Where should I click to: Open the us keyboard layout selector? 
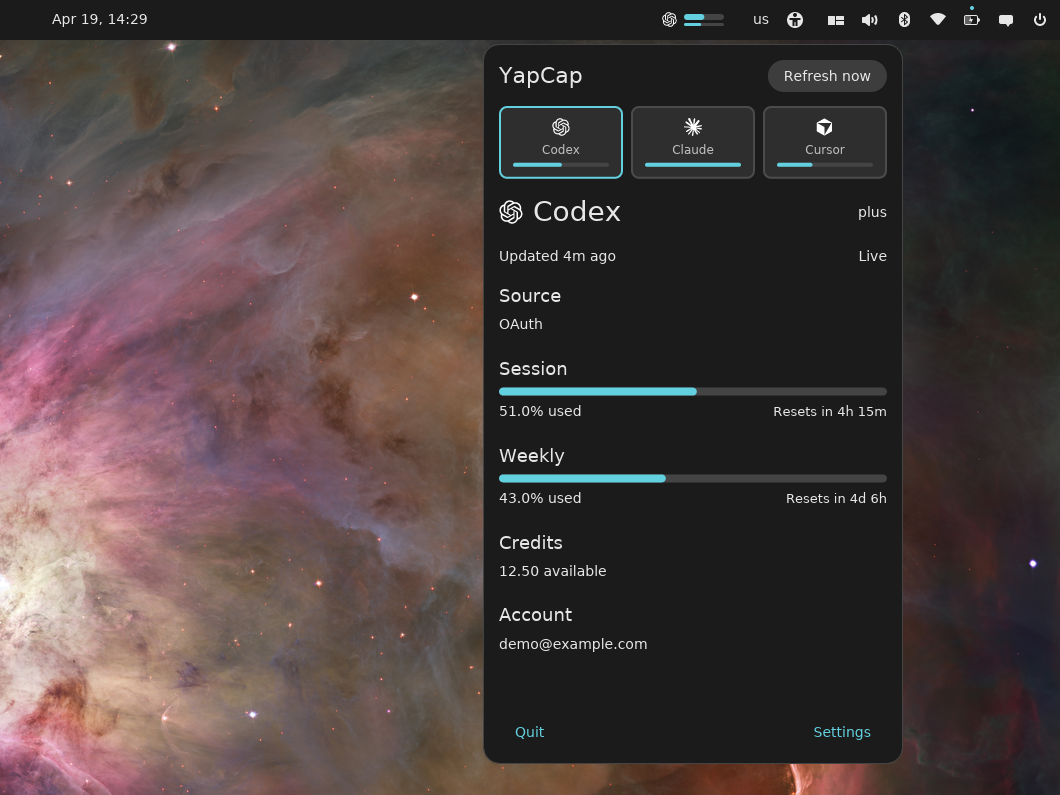[x=761, y=19]
